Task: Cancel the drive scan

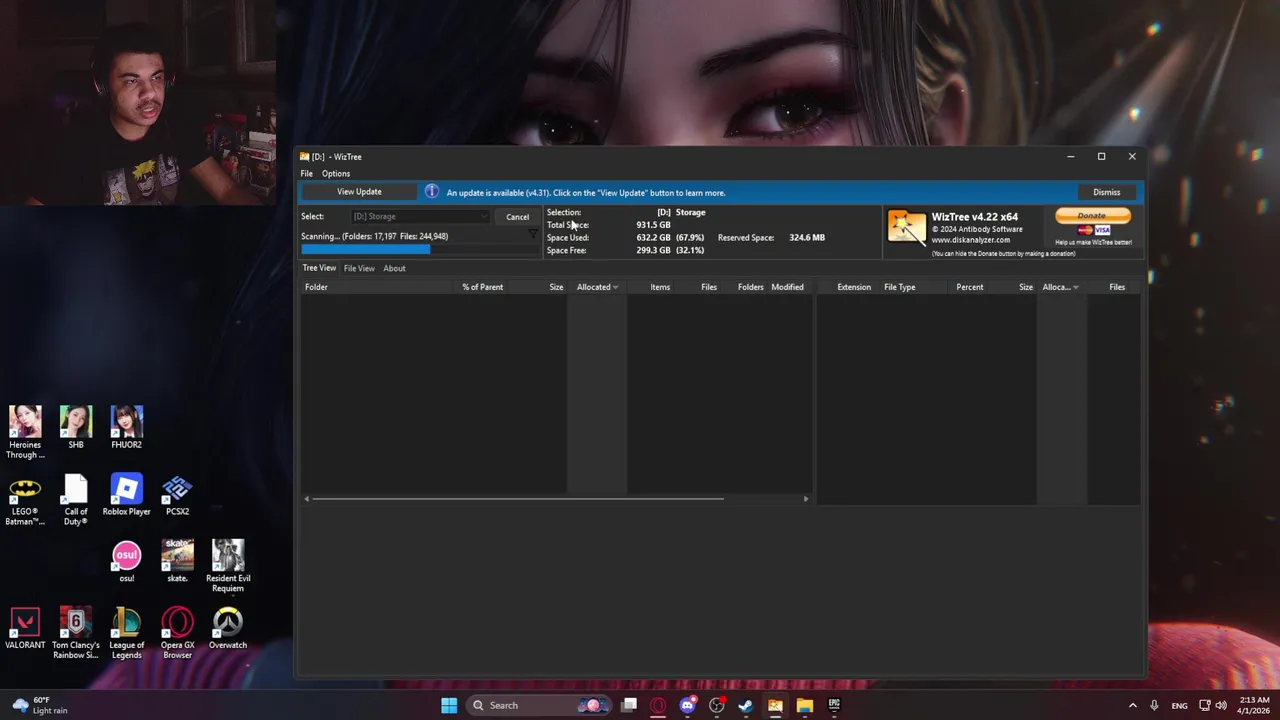Action: tap(517, 217)
